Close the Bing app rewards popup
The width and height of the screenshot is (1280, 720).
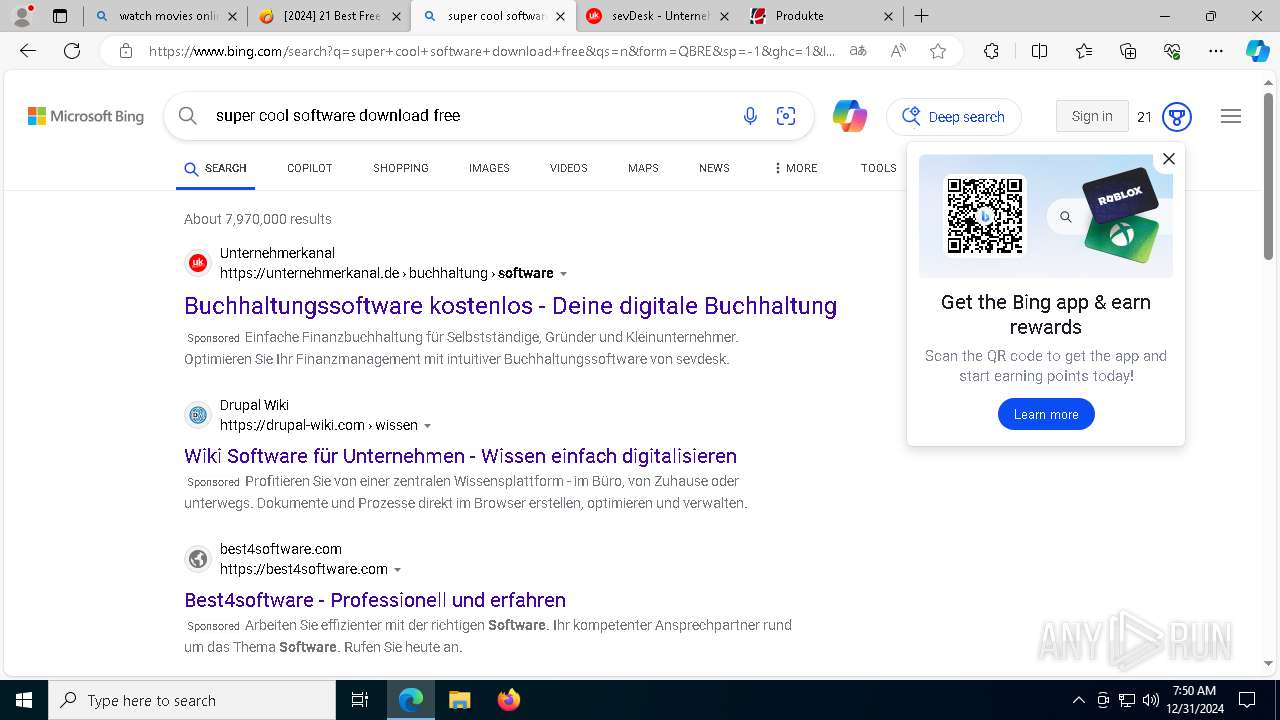click(1168, 158)
